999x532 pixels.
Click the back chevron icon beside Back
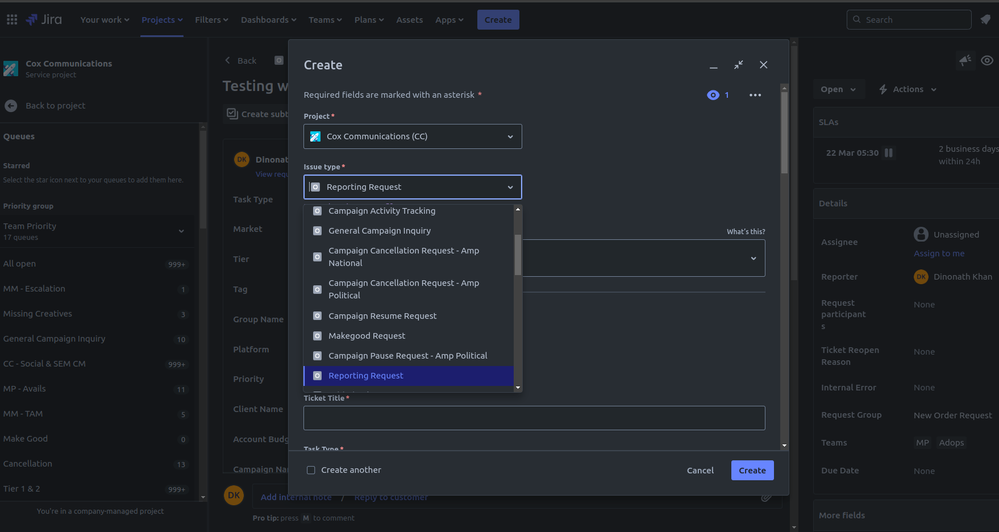click(x=227, y=61)
